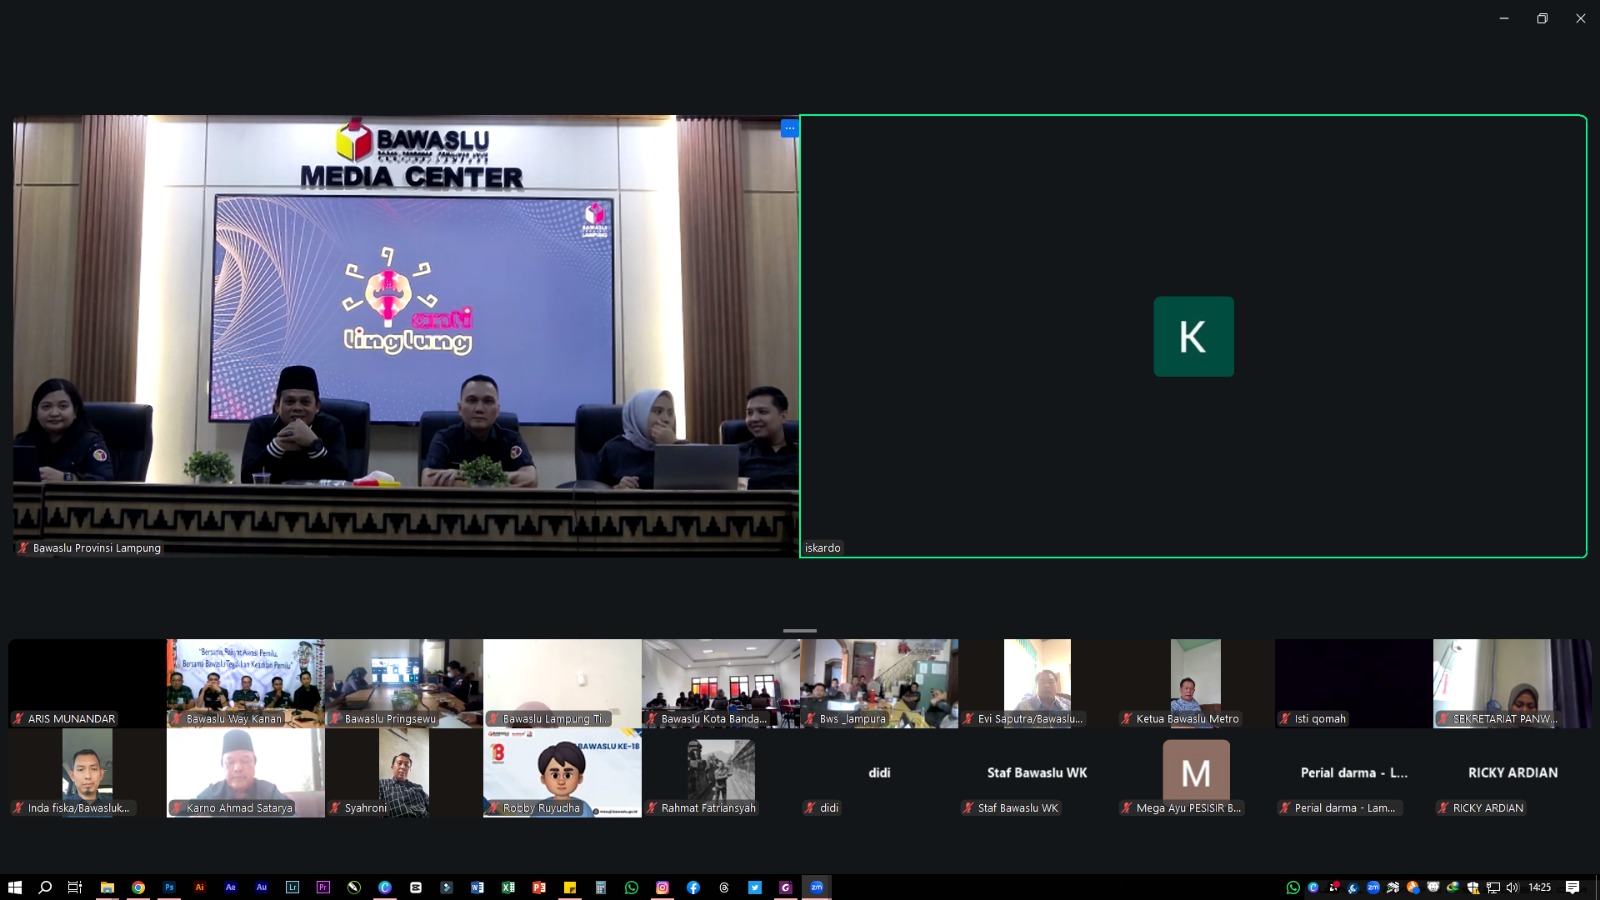This screenshot has width=1600, height=900.
Task: Open Windows taskbar search
Action: point(45,887)
